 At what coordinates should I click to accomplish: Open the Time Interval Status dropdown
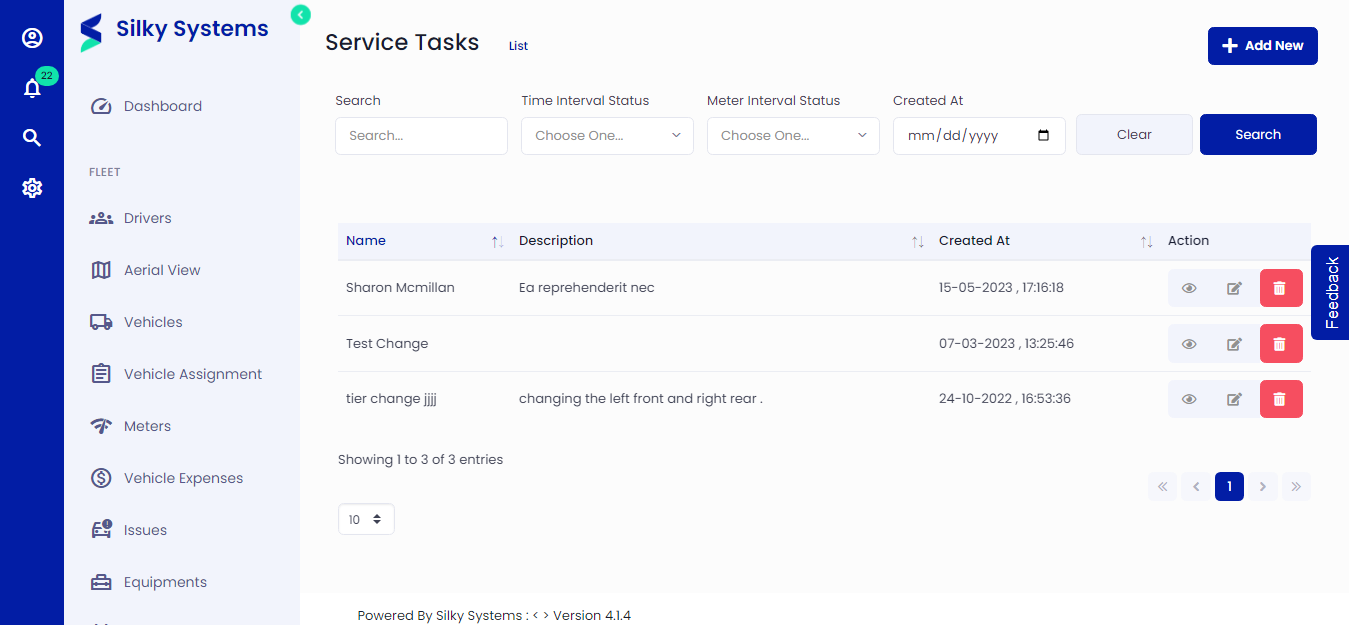point(606,135)
